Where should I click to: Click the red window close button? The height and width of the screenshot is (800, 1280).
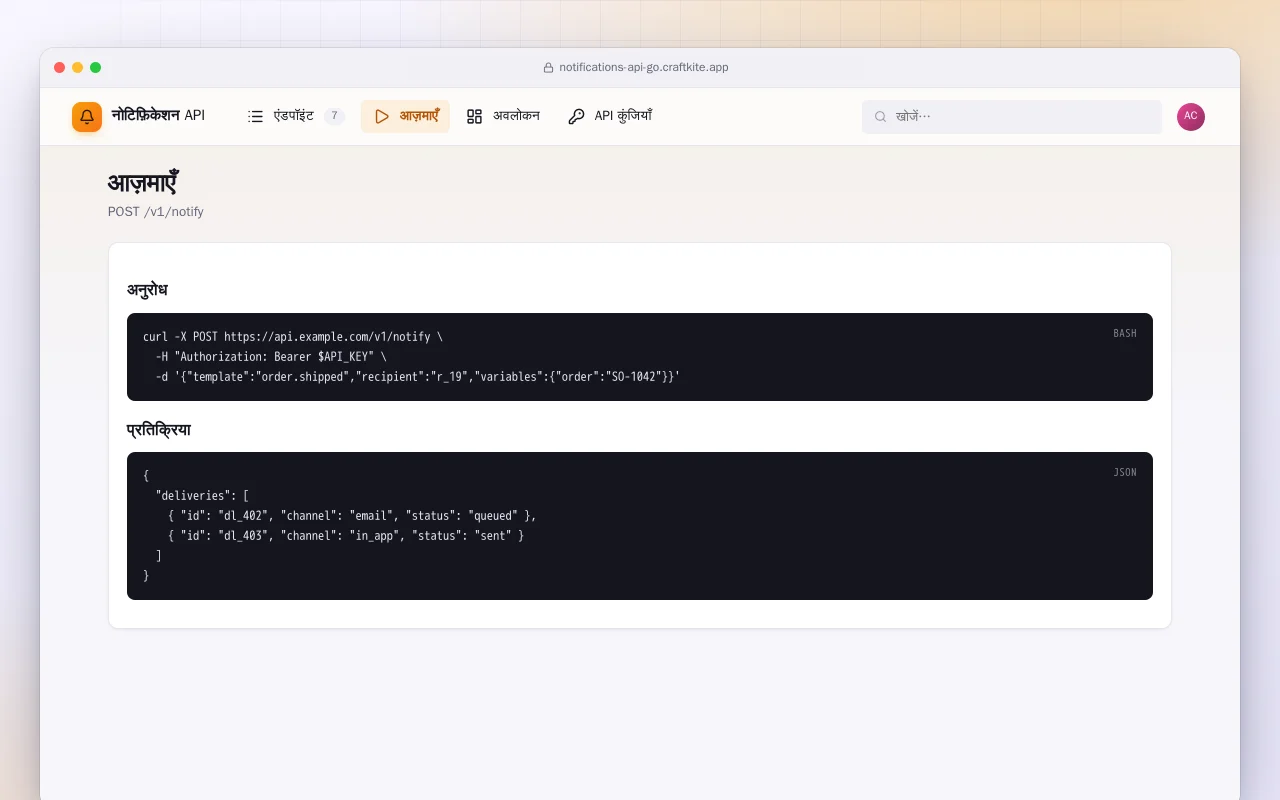(x=60, y=68)
